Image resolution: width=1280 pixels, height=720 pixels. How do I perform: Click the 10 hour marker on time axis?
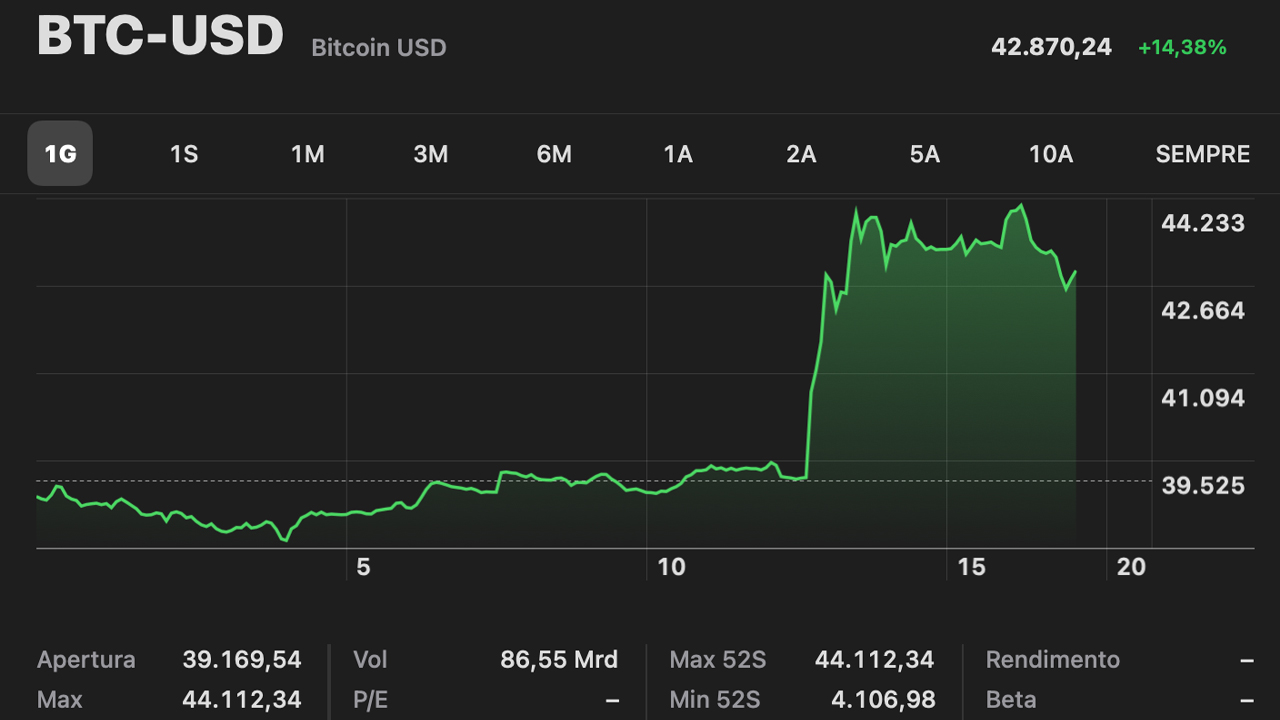pyautogui.click(x=672, y=567)
